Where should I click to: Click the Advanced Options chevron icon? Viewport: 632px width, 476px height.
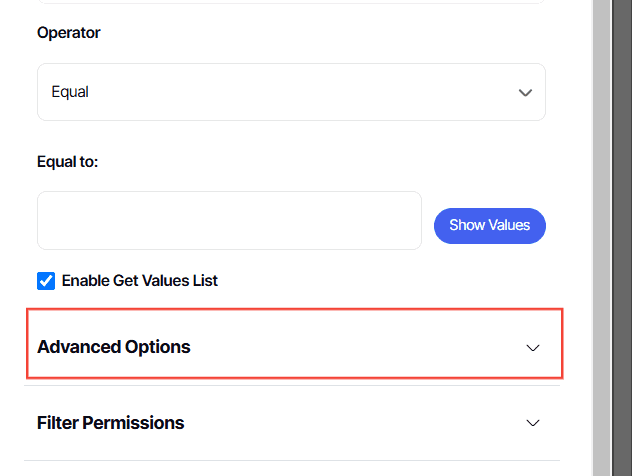(533, 348)
